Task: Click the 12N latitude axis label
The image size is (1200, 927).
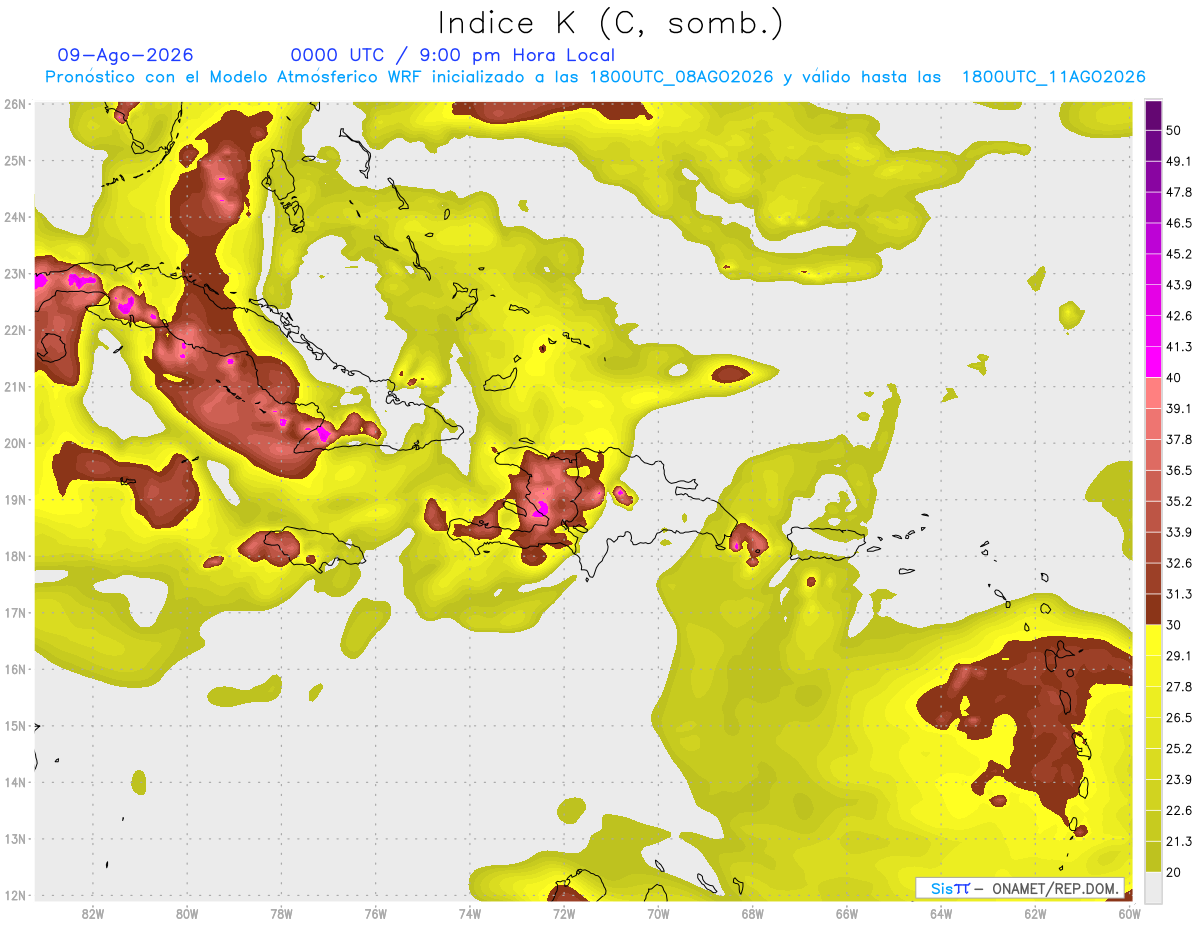Action: (x=15, y=895)
